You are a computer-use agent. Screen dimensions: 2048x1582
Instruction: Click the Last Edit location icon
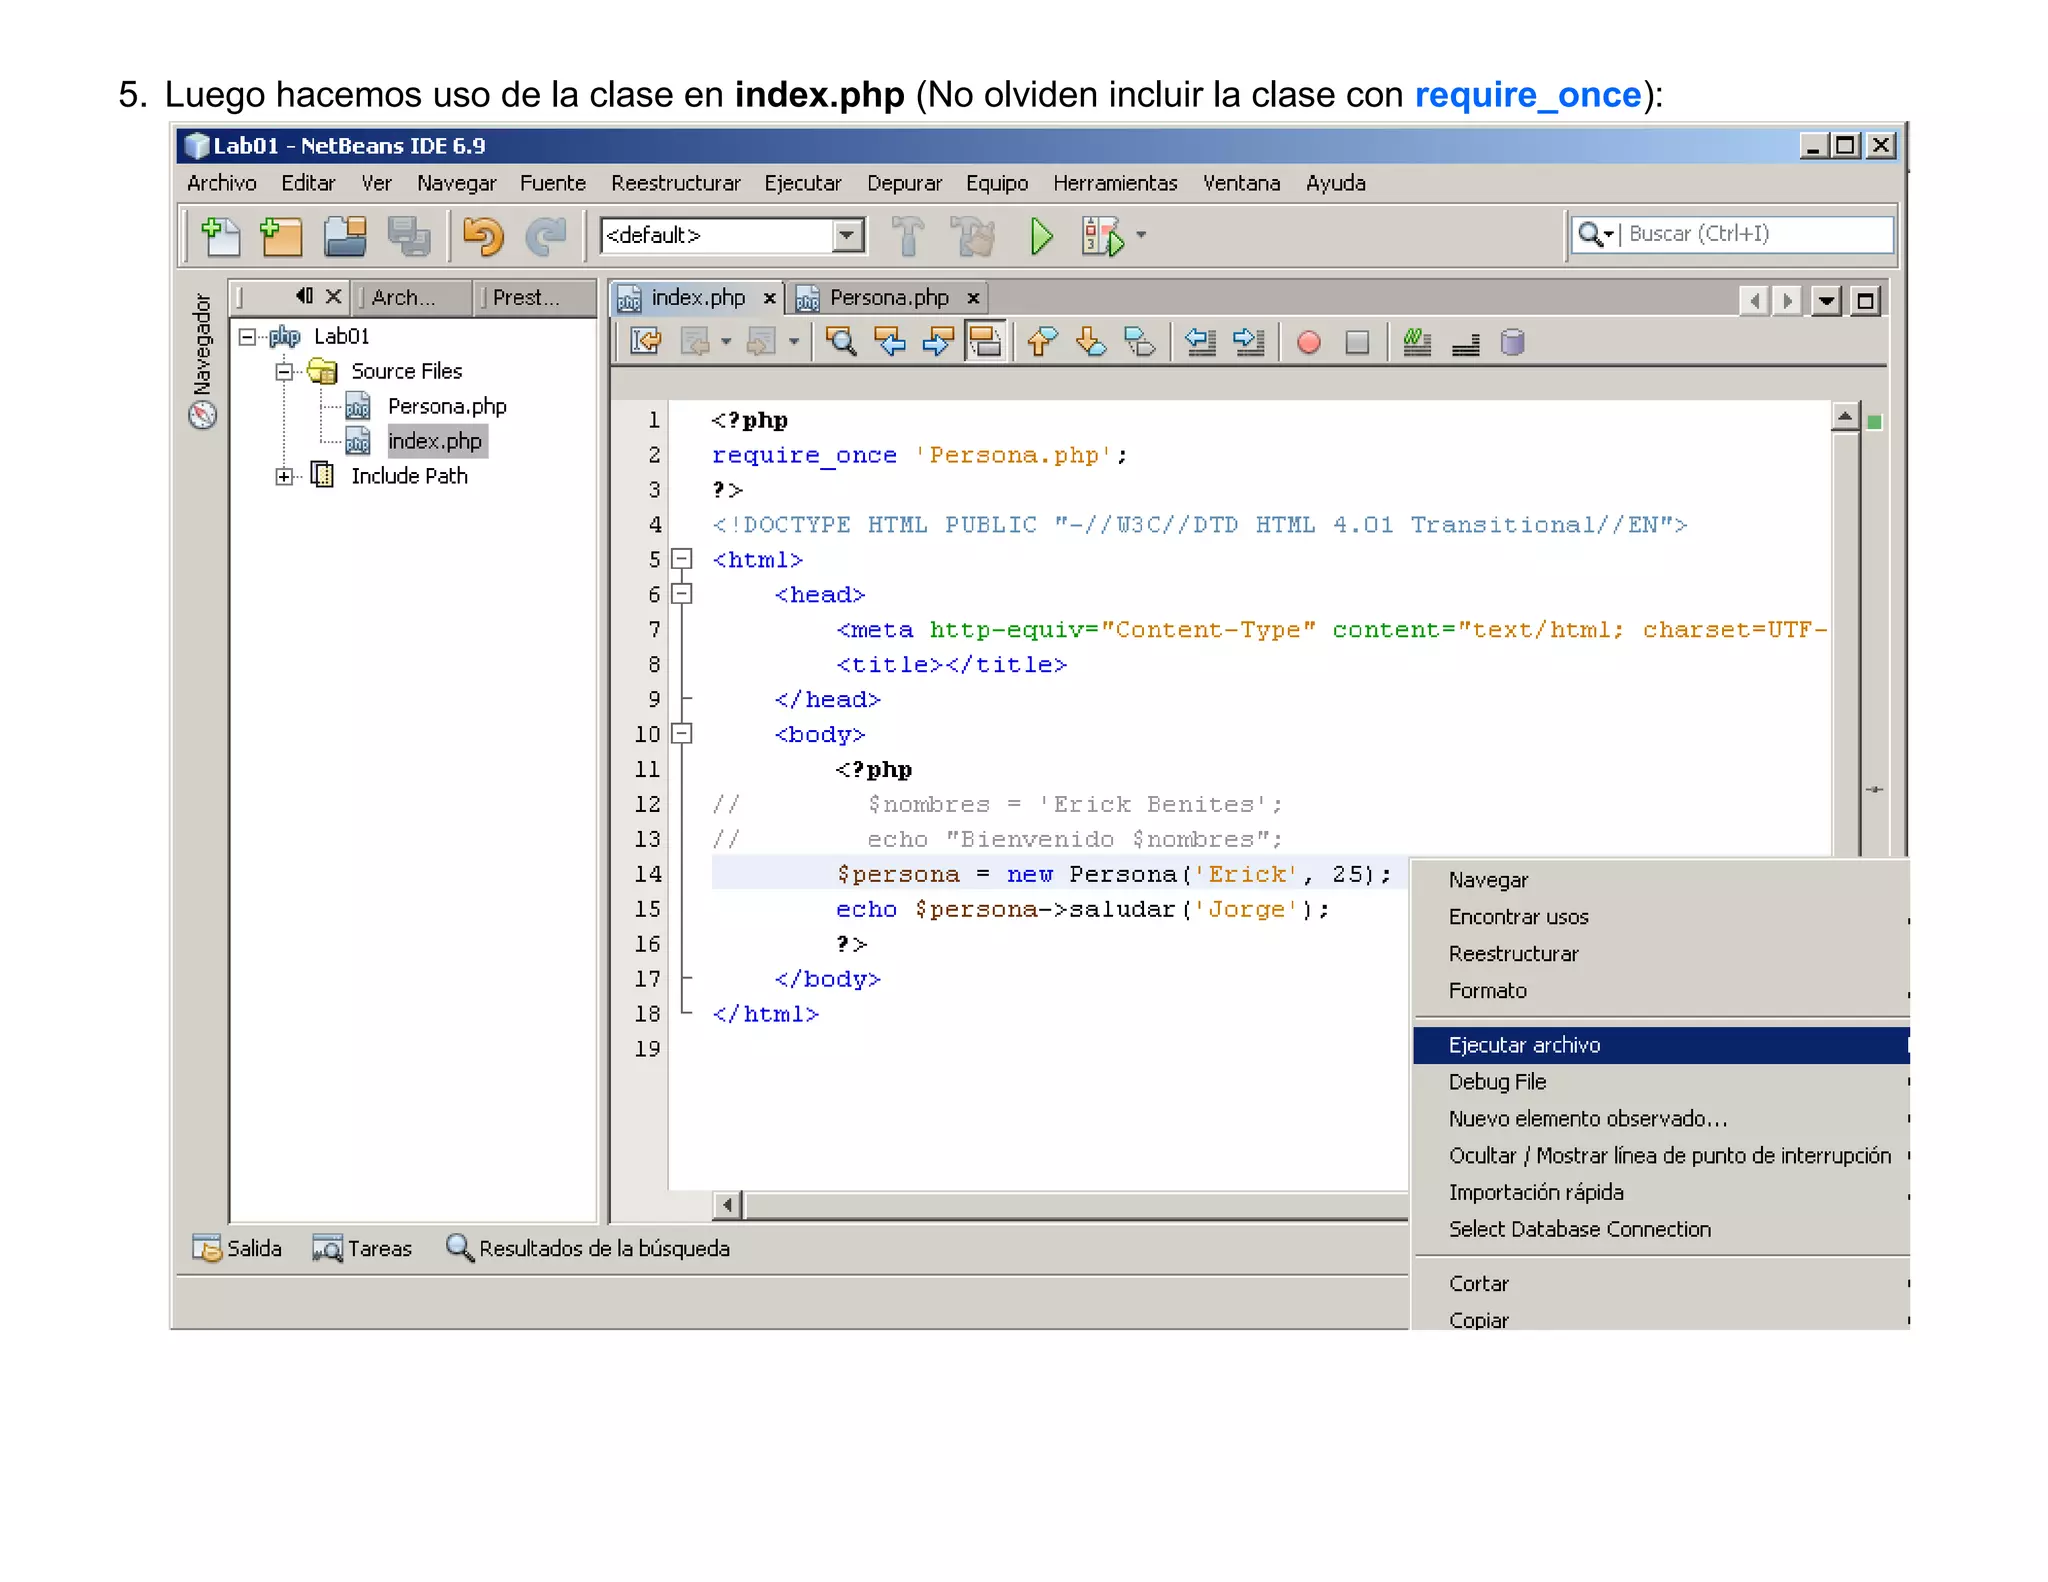click(646, 342)
